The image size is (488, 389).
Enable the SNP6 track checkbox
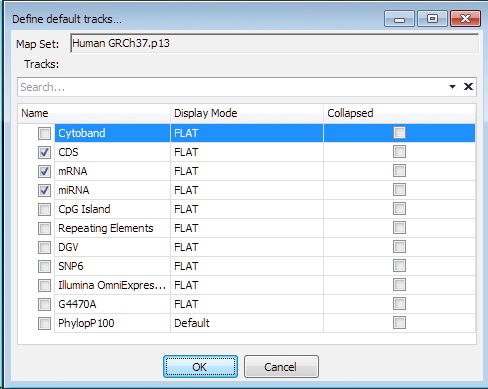click(x=44, y=267)
